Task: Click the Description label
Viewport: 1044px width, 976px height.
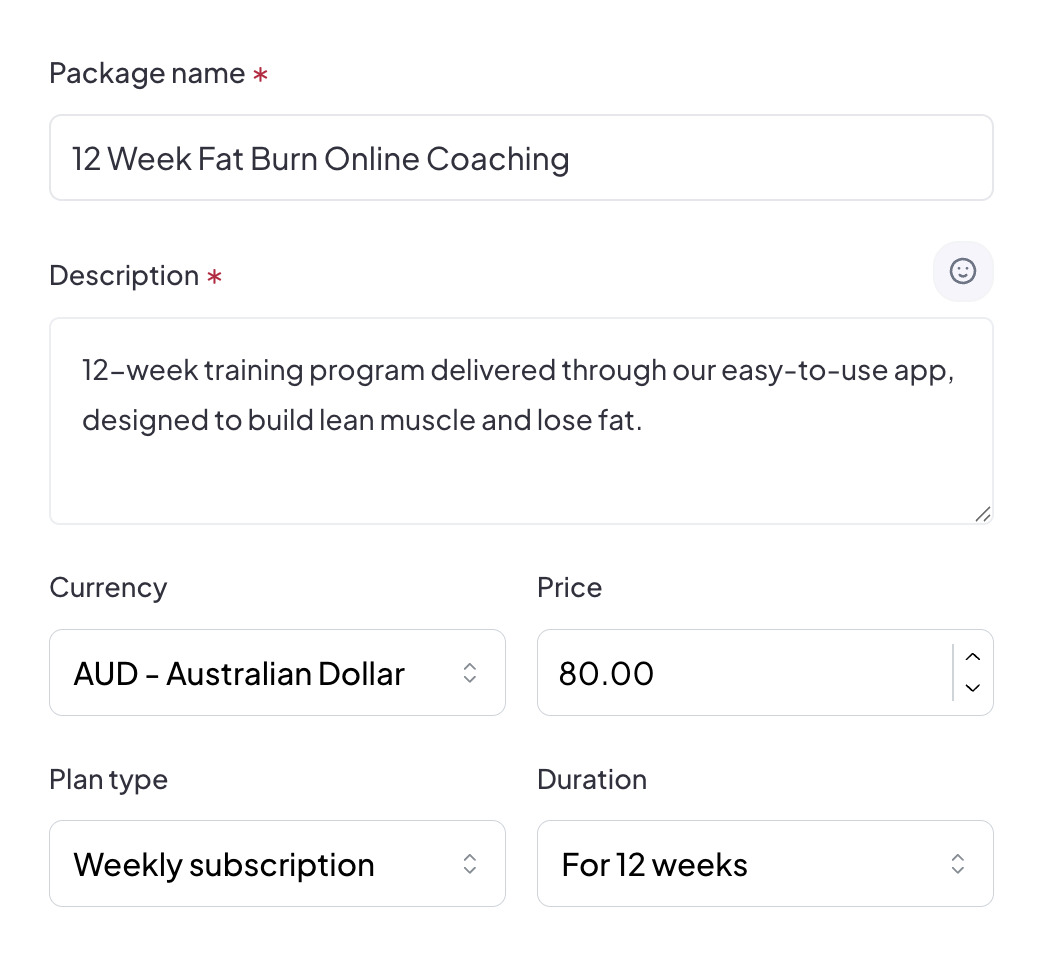Action: [124, 276]
